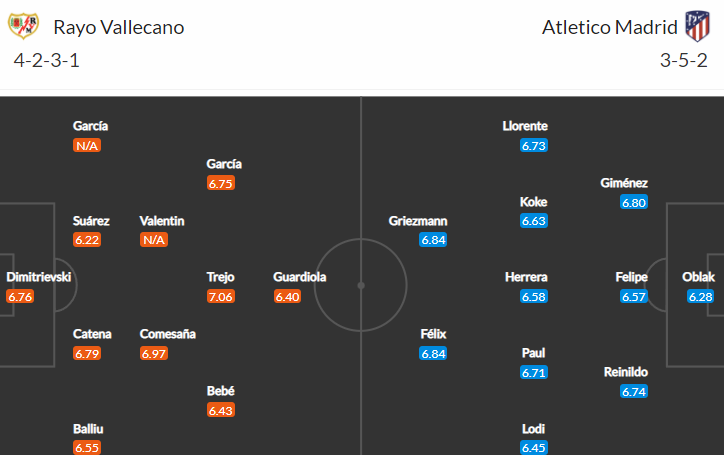Select Bebé's 6.43 rating badge

[221, 410]
